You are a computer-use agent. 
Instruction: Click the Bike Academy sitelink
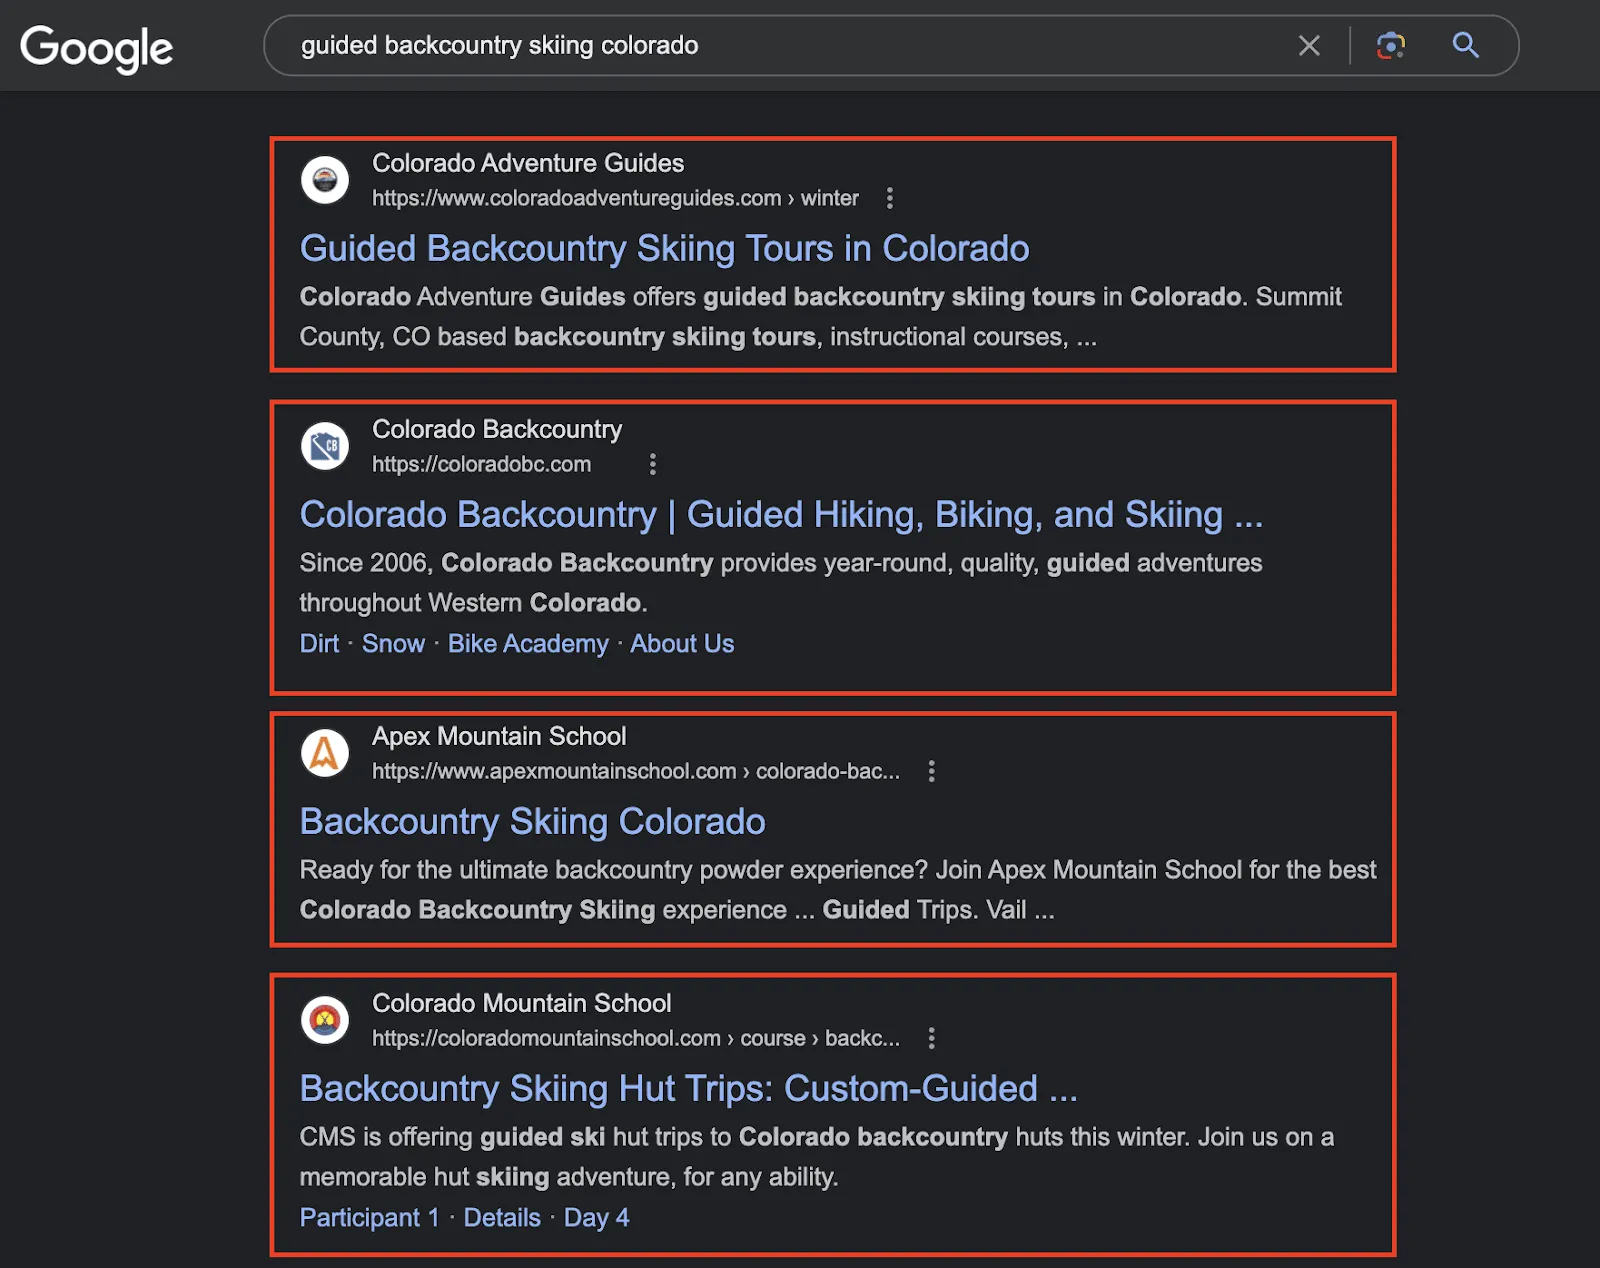point(528,643)
